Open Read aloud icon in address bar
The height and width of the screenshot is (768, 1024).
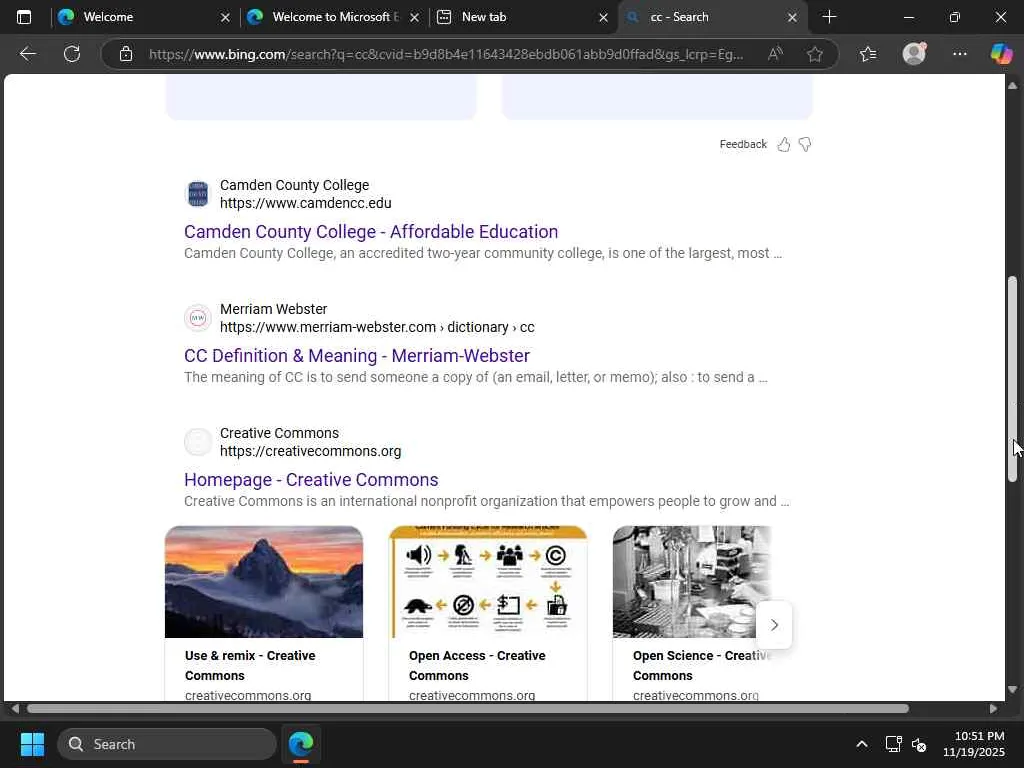click(x=775, y=54)
